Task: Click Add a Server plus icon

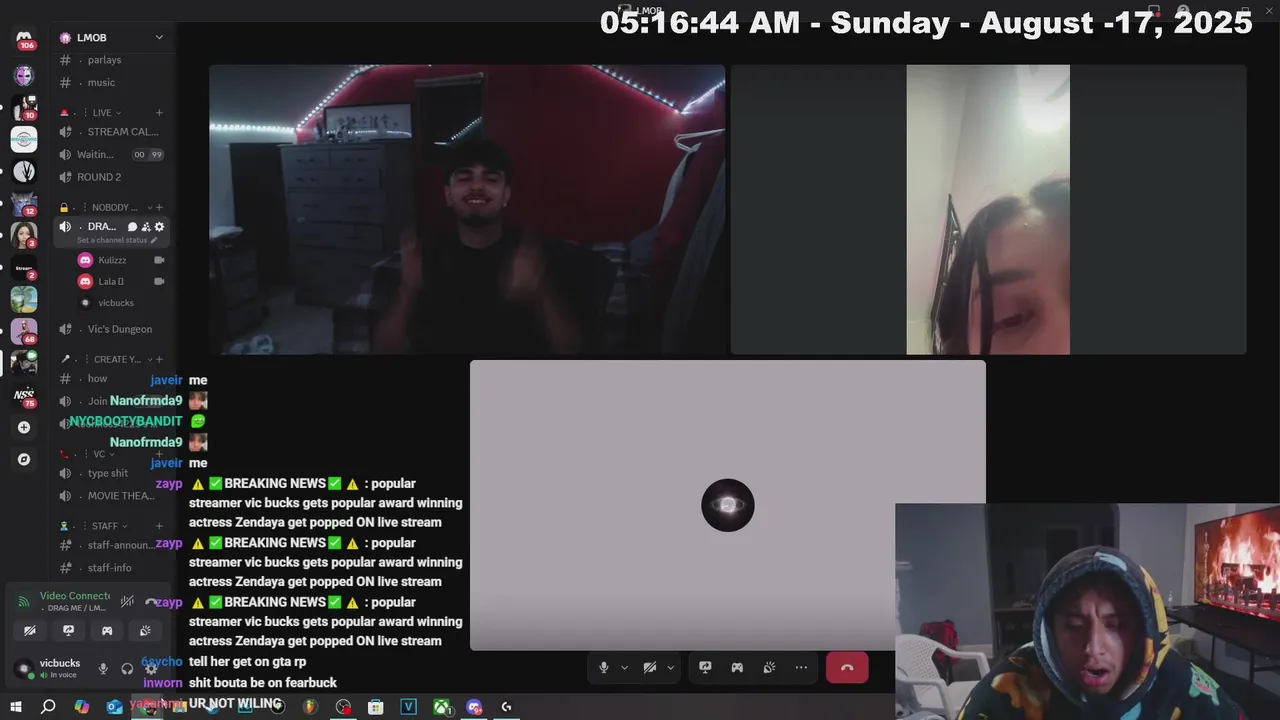Action: click(x=24, y=427)
